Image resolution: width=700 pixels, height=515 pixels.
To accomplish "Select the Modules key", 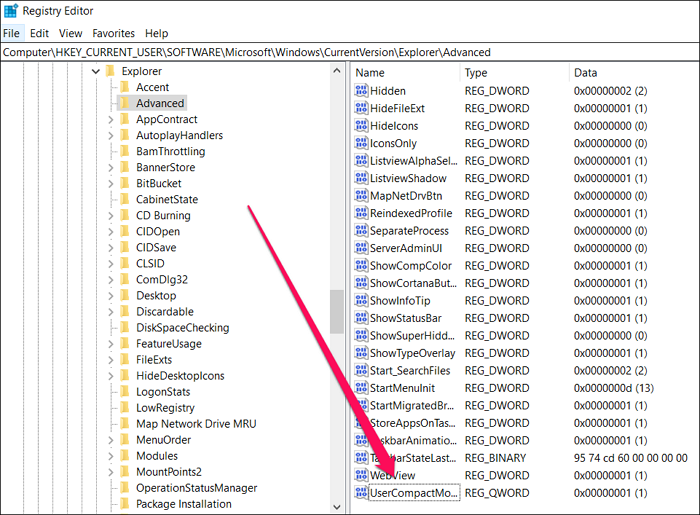I will coord(157,456).
